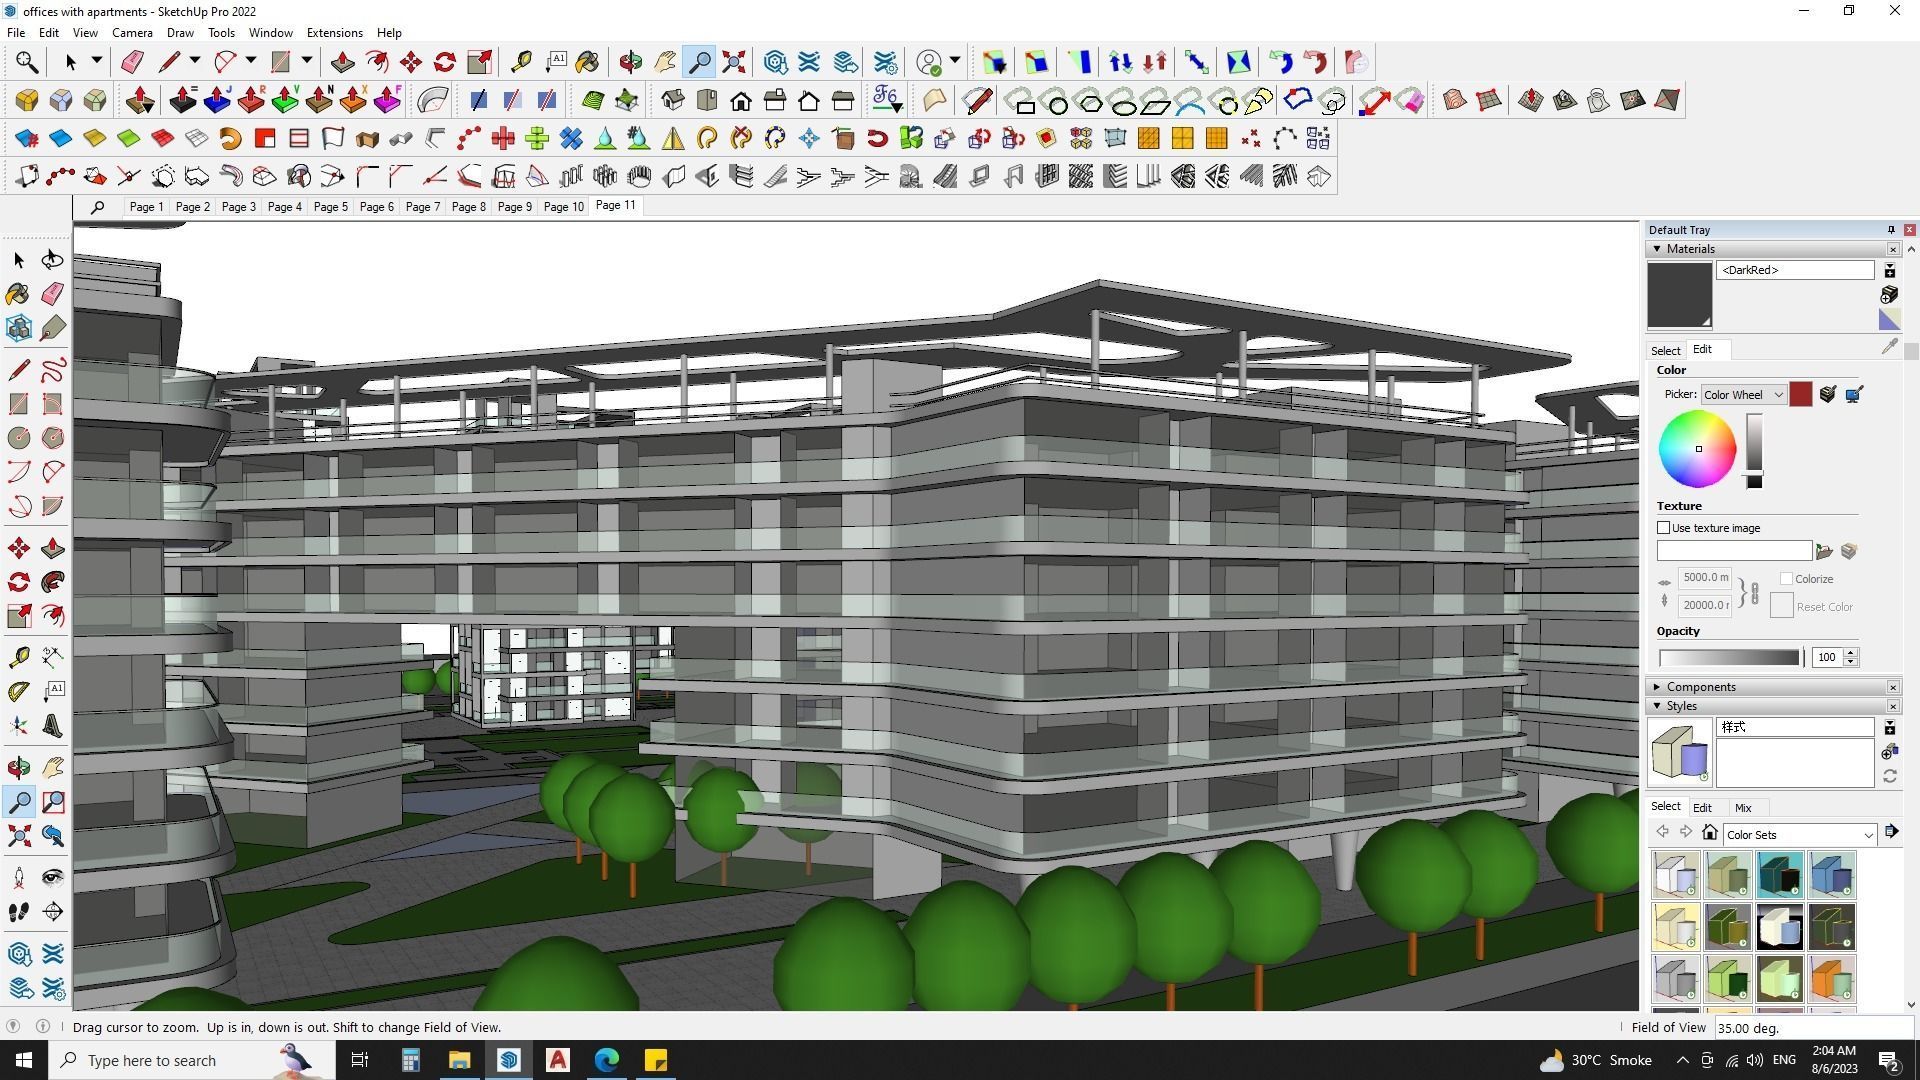This screenshot has width=1920, height=1080.
Task: Click the current style preview thumbnail
Action: click(x=1679, y=753)
